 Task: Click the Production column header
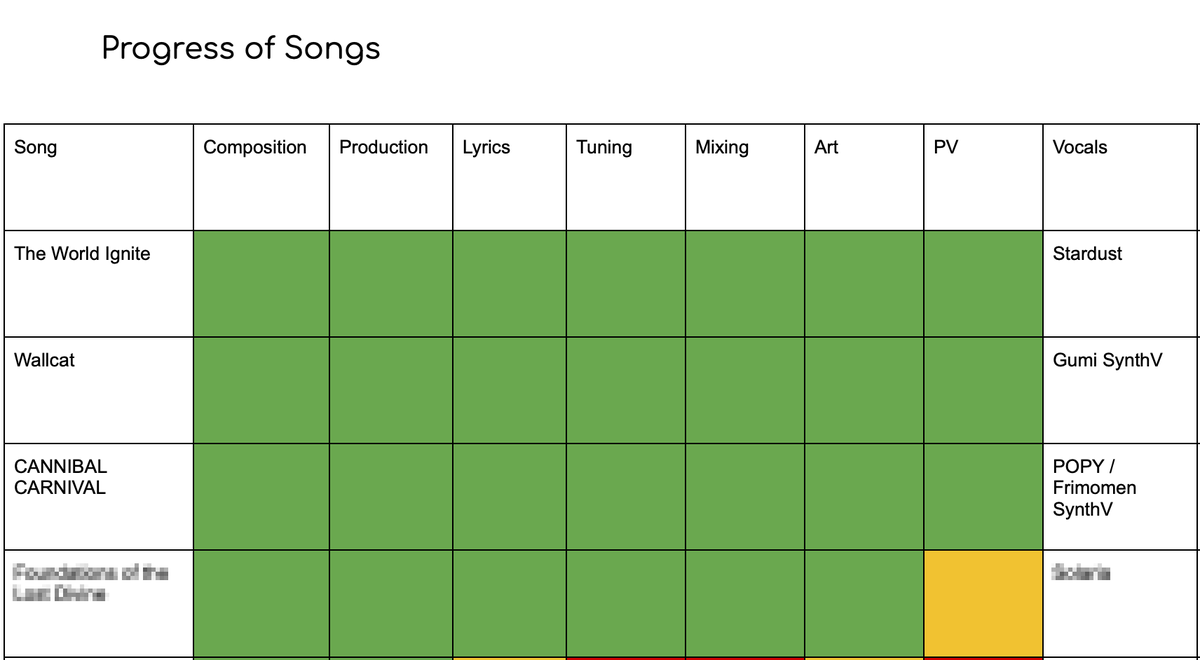pos(391,177)
